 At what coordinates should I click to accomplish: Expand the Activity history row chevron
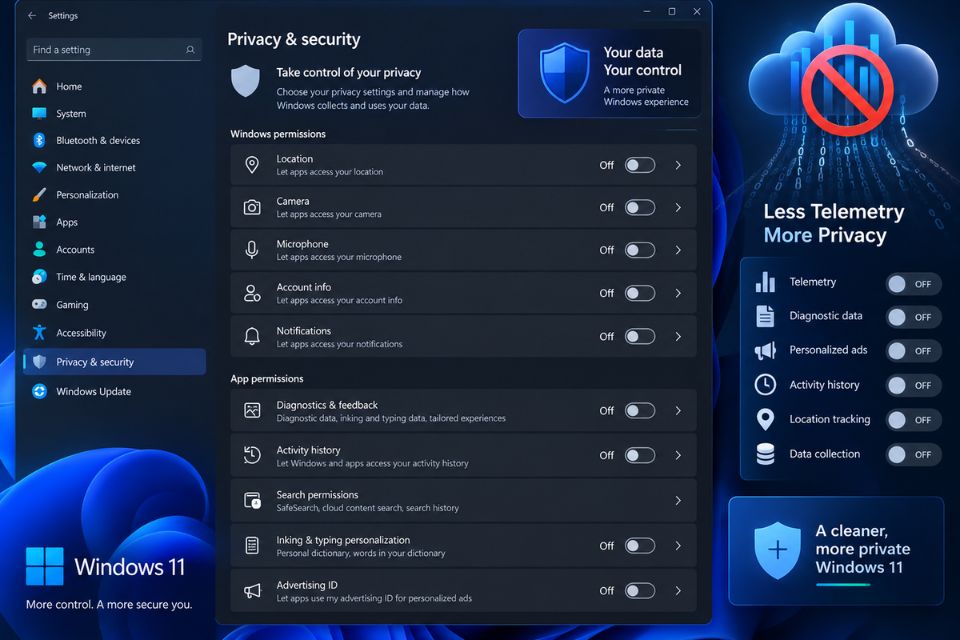(678, 455)
